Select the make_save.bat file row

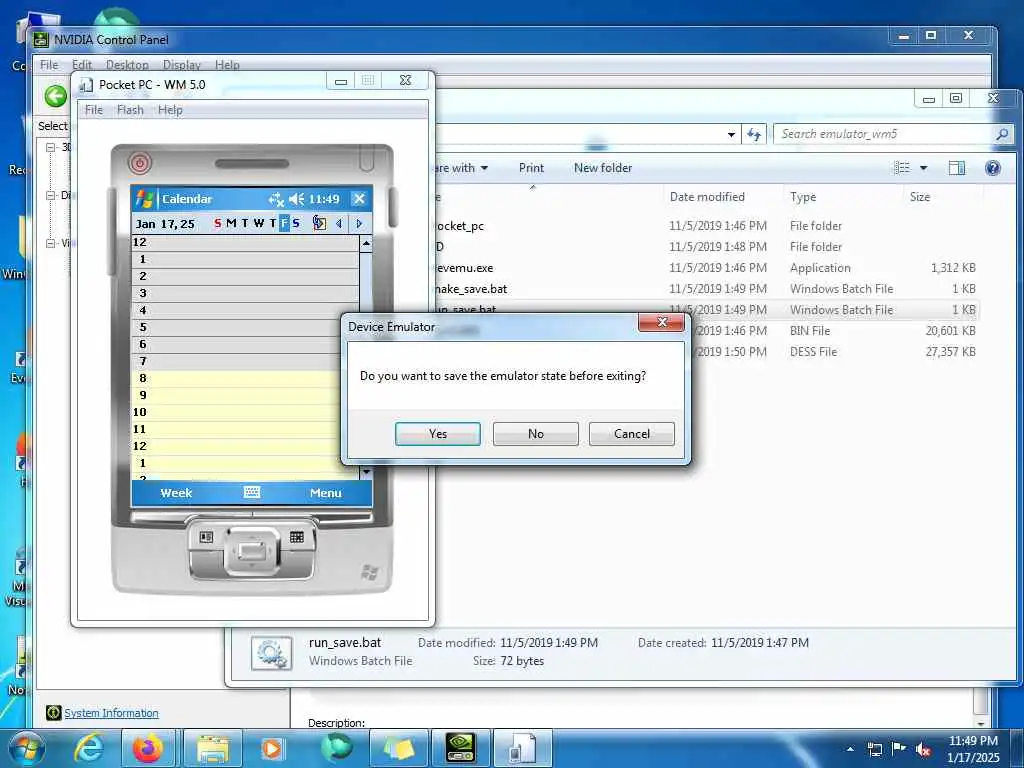tap(705, 289)
